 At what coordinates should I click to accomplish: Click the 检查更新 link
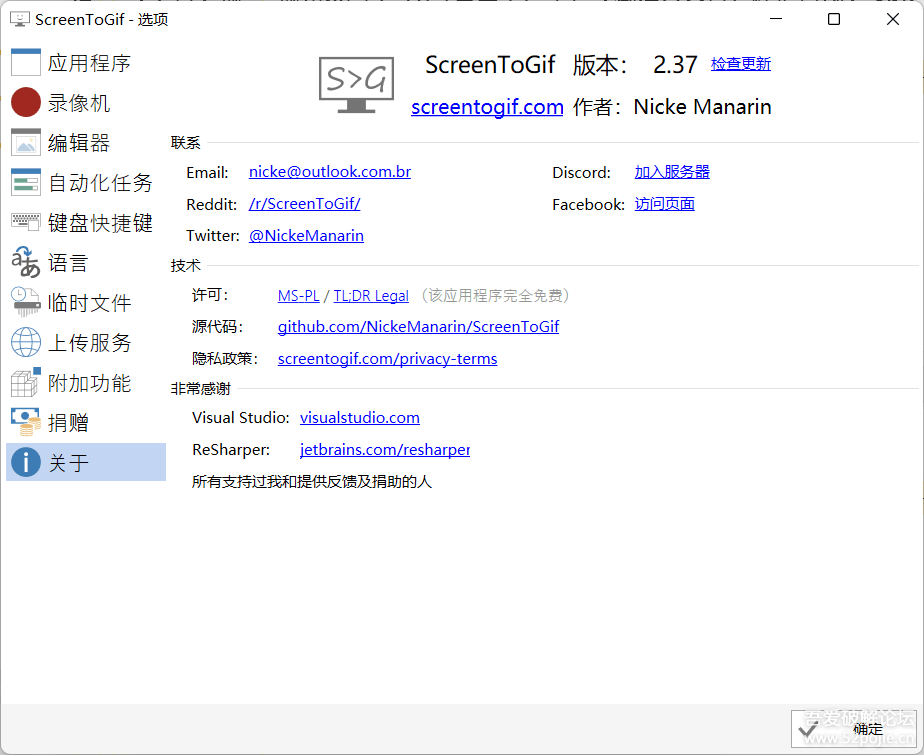[741, 64]
